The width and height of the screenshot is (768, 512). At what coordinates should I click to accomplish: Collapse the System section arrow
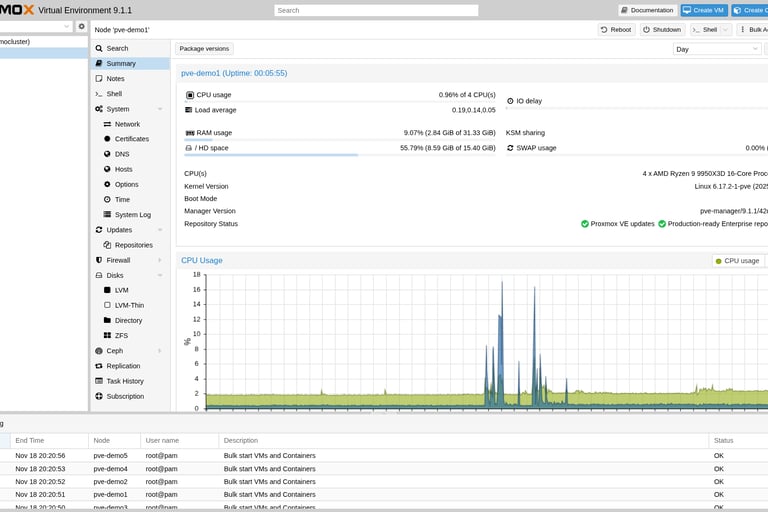(x=160, y=109)
